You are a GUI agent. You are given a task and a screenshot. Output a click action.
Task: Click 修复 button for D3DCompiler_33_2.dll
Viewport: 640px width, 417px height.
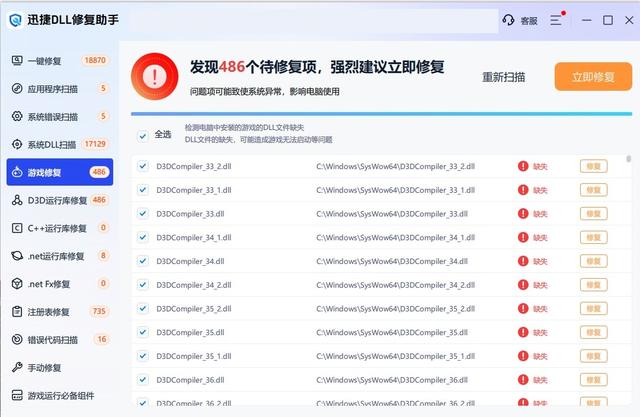click(593, 166)
